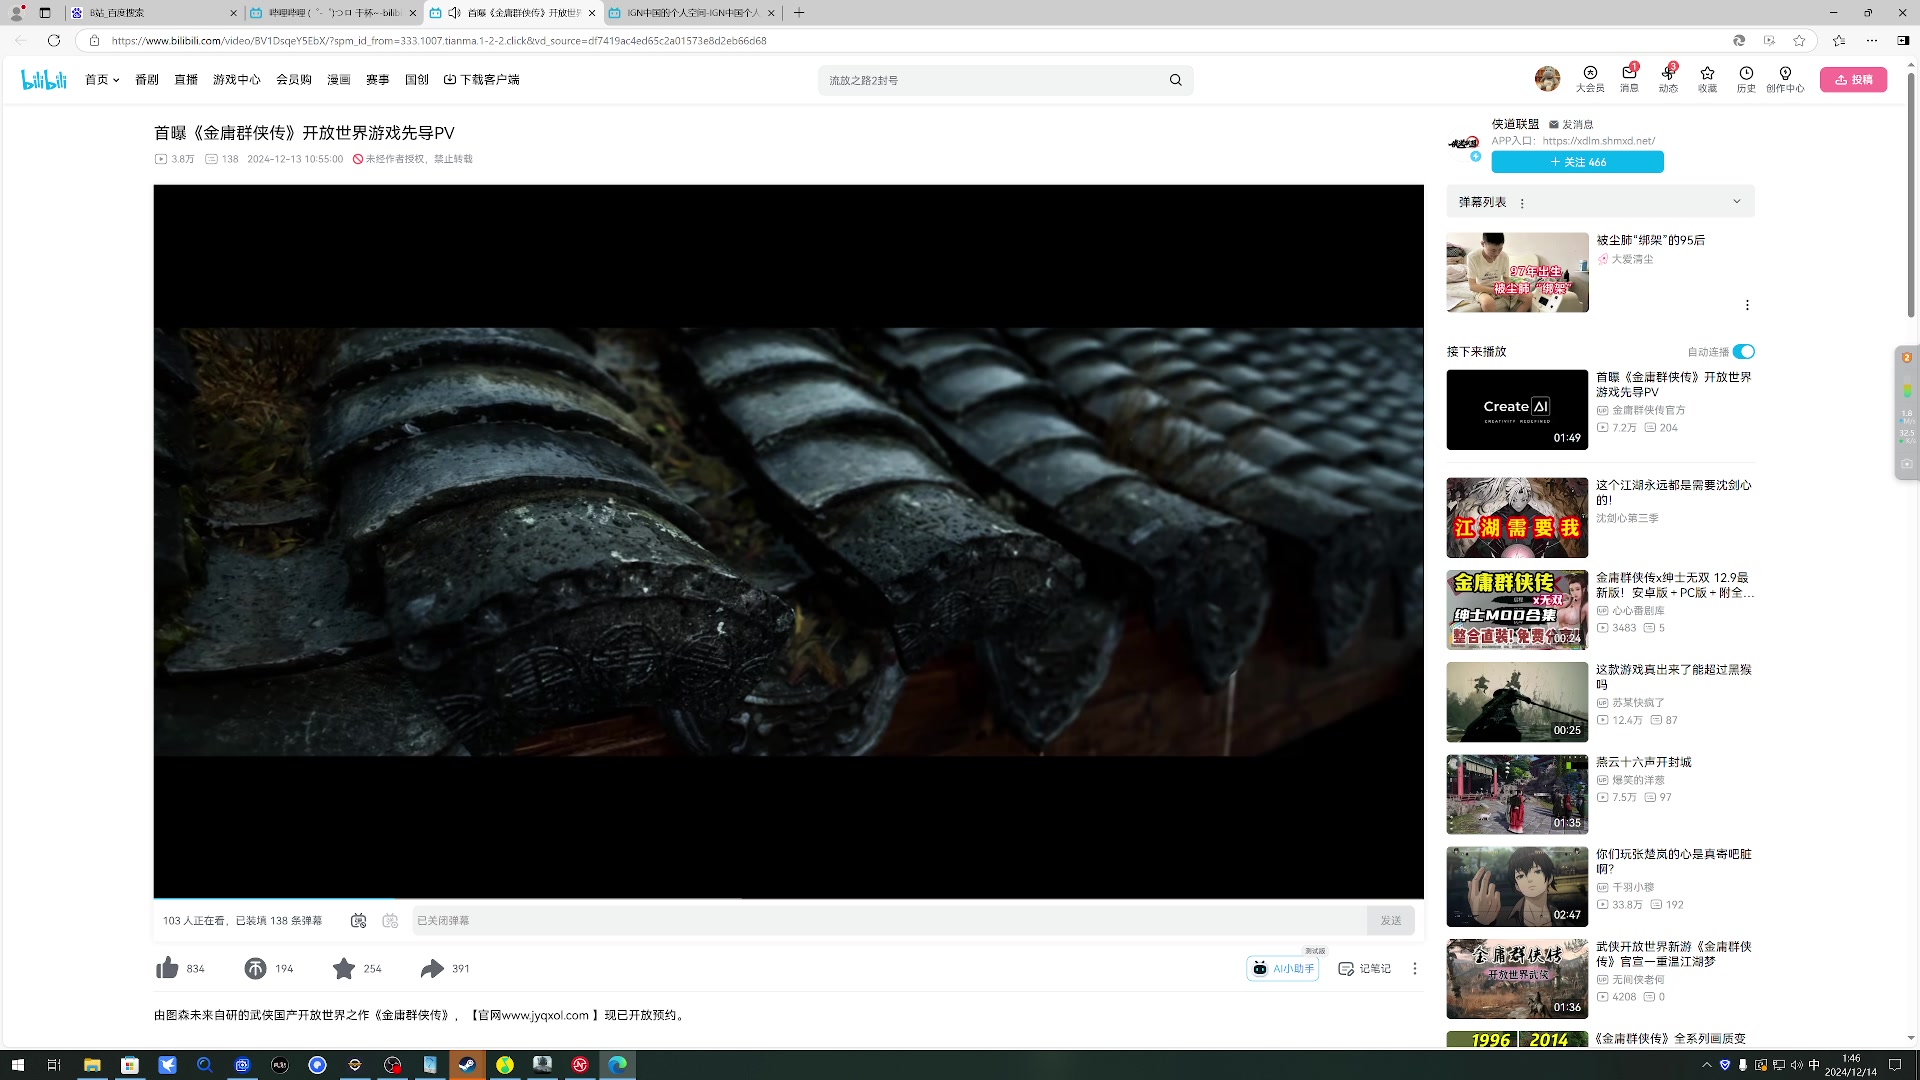
Task: Open the taskbar clock and date
Action: point(1851,1065)
